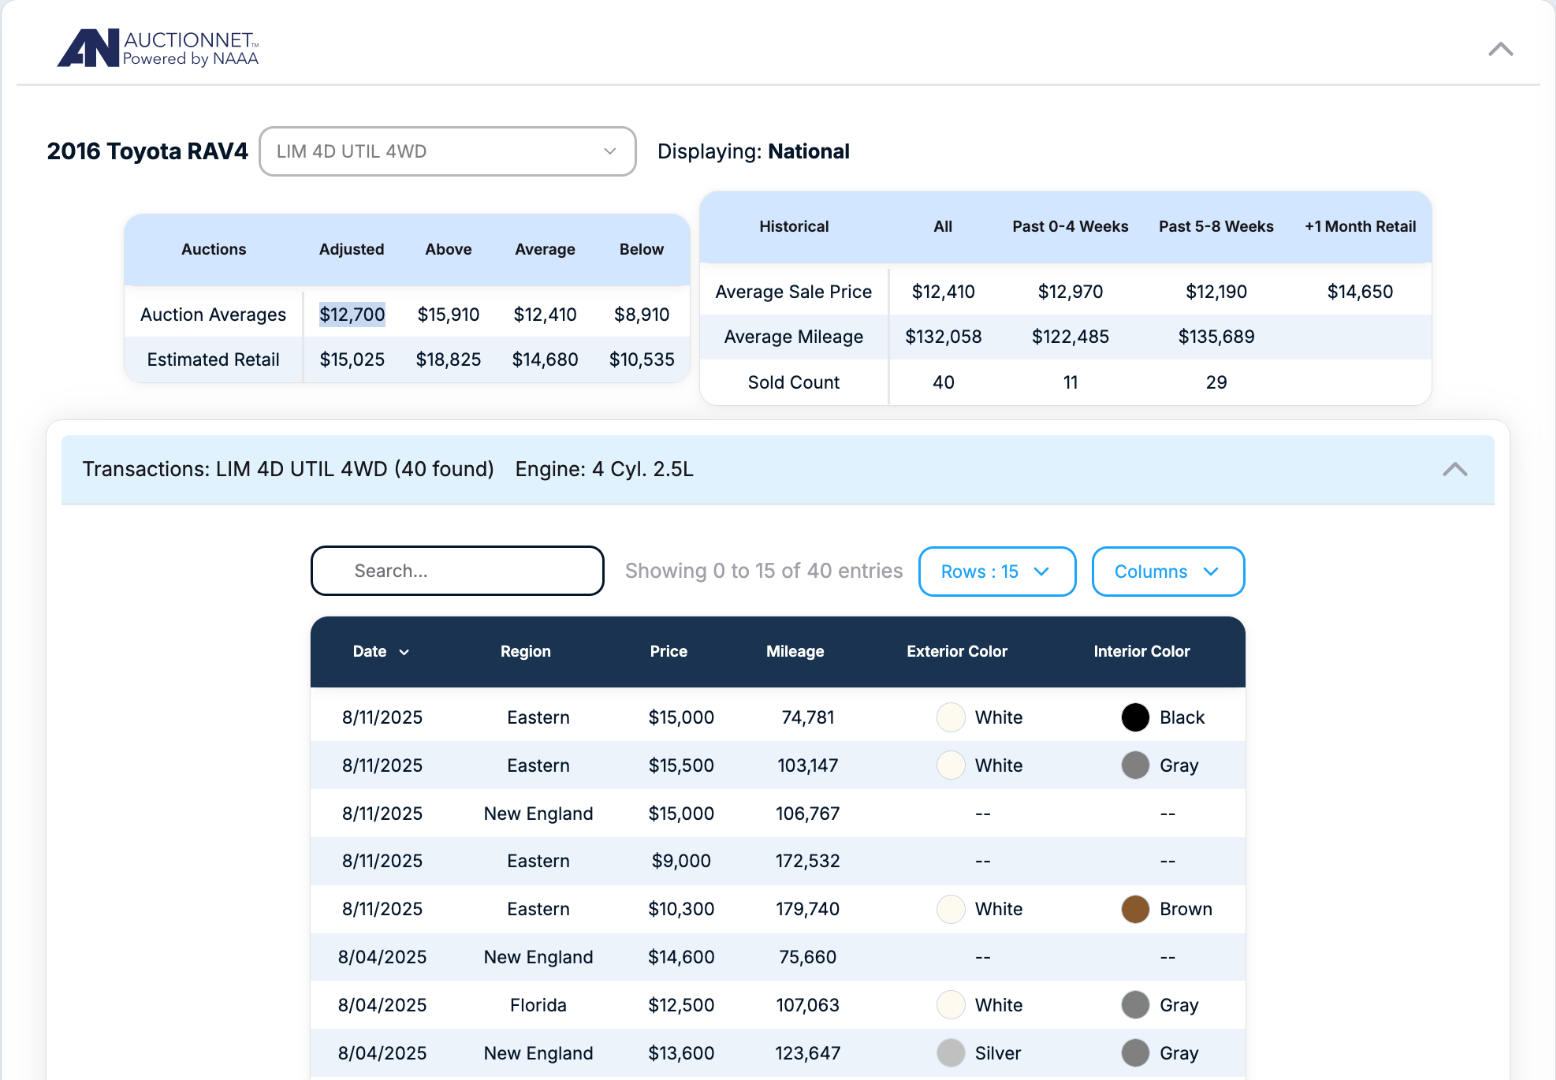This screenshot has height=1080, width=1556.
Task: Click Showing 0 to 15 of 40 entries
Action: pyautogui.click(x=764, y=570)
